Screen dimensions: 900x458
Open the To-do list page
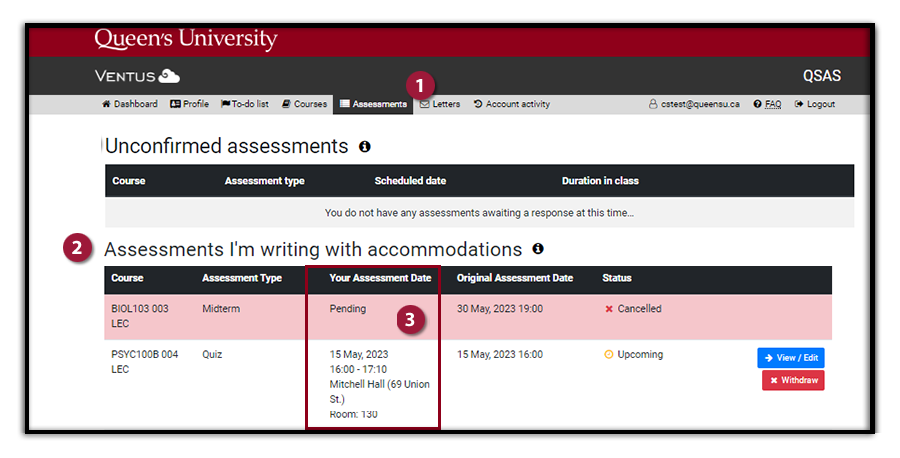pyautogui.click(x=244, y=104)
